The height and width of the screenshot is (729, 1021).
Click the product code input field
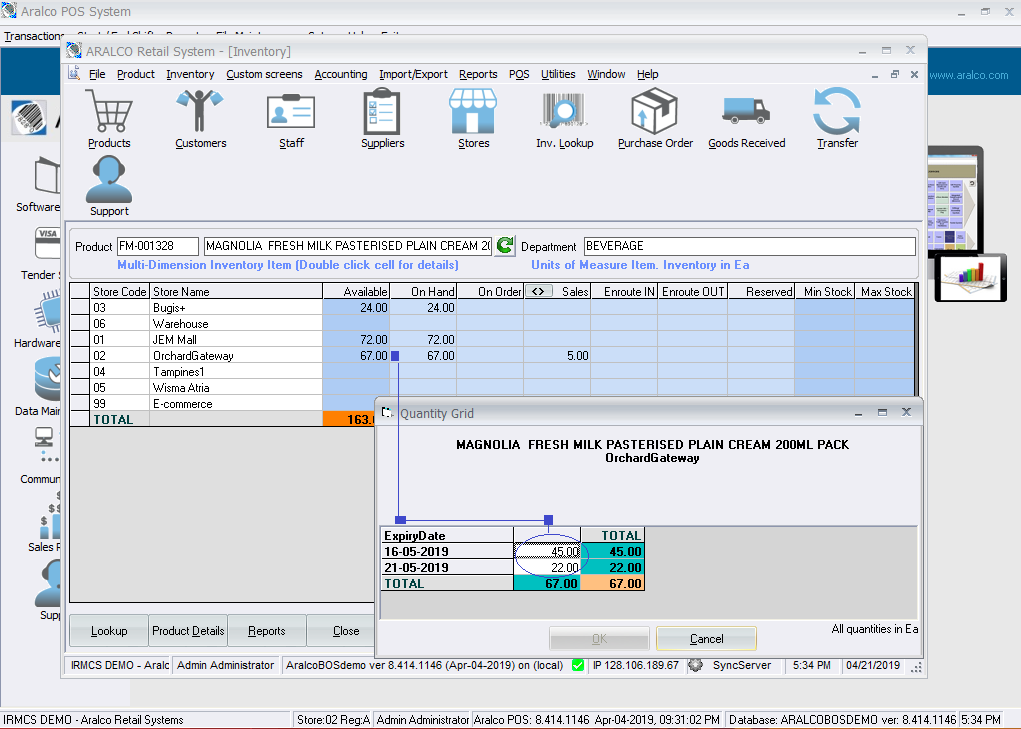tap(158, 245)
